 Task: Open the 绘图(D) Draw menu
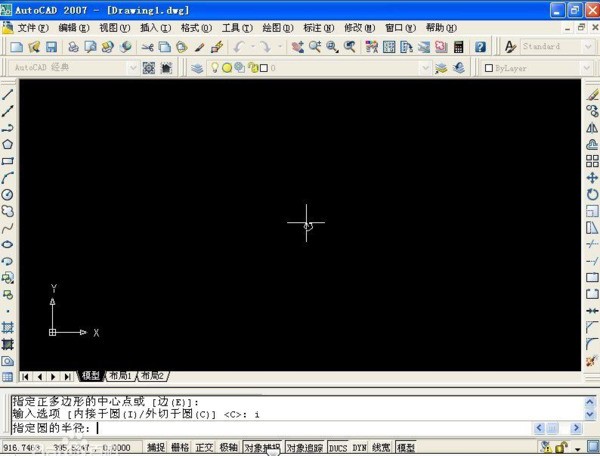click(x=273, y=28)
